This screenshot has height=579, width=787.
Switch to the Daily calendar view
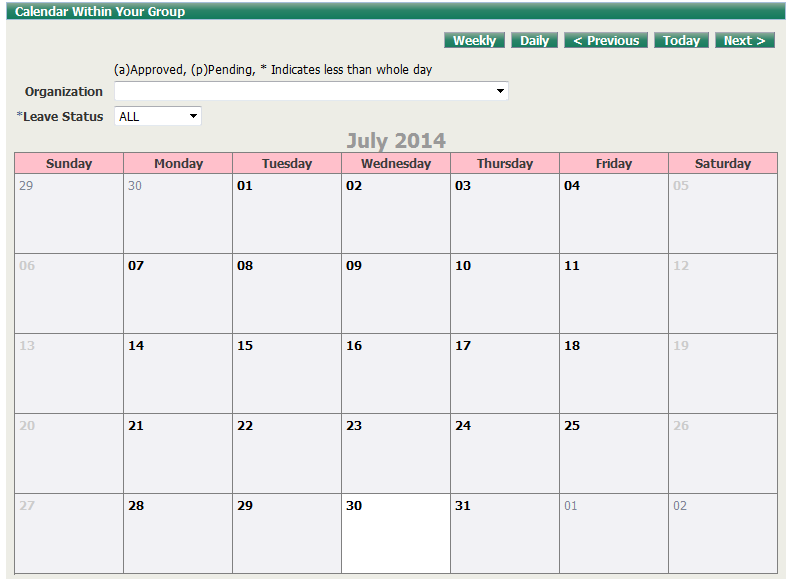click(x=534, y=41)
